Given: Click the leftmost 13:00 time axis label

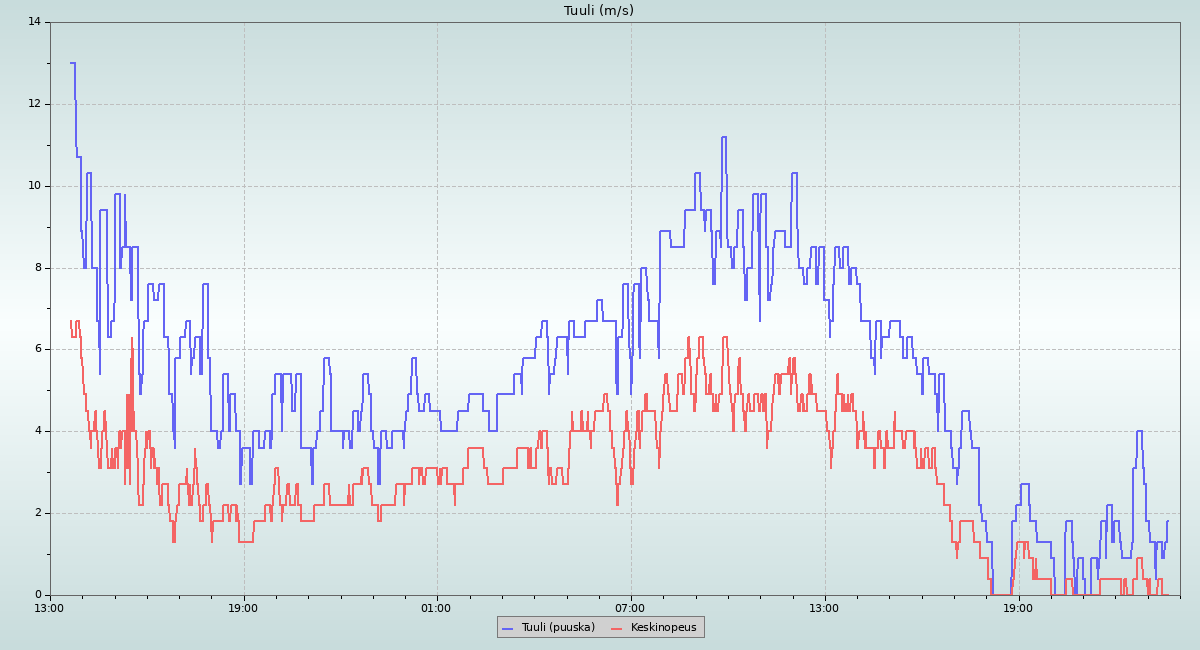Looking at the screenshot, I should click(49, 608).
